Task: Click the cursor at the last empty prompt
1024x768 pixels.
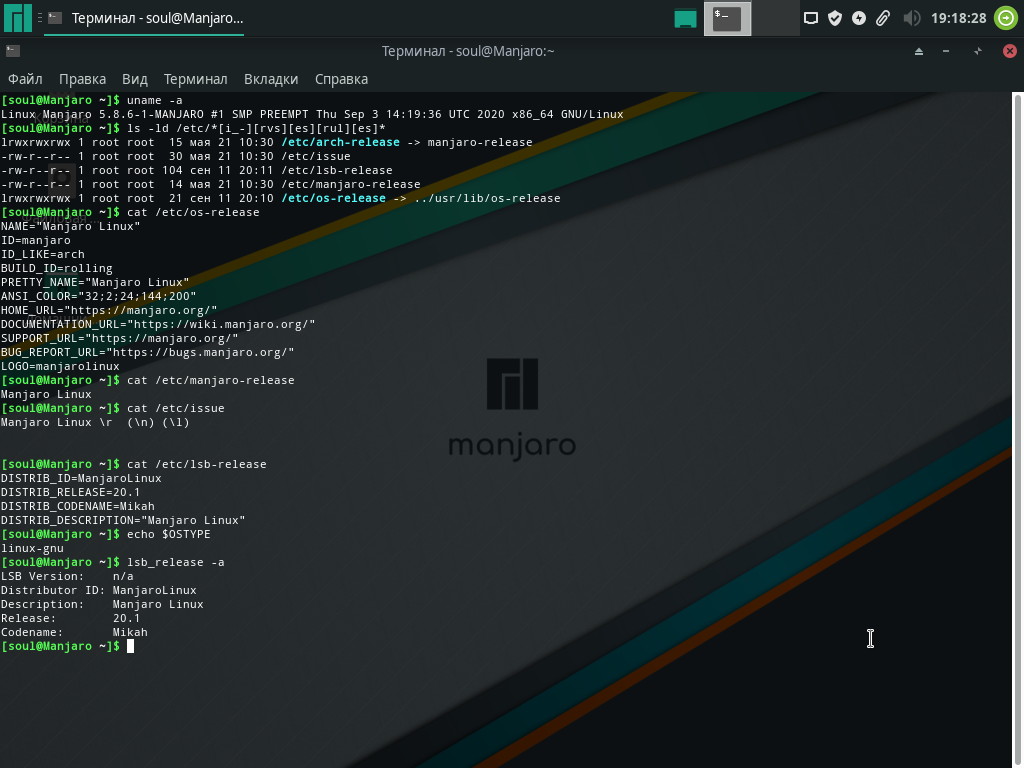Action: tap(131, 646)
